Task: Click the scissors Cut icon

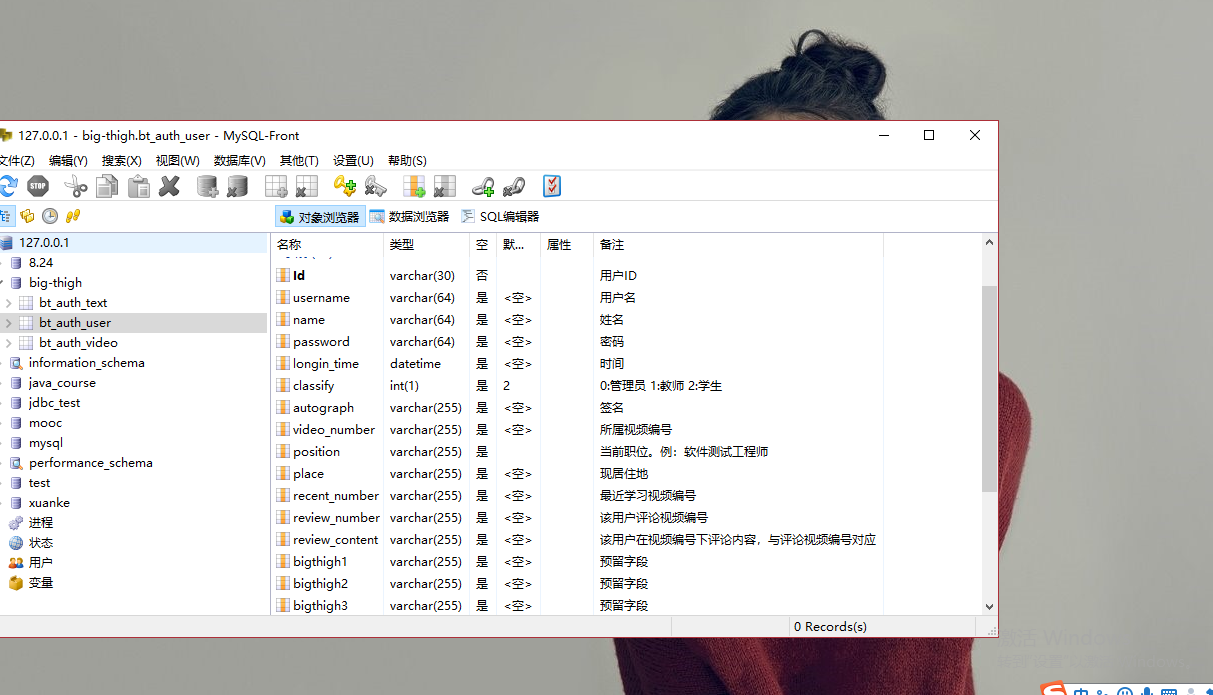Action: tap(76, 186)
